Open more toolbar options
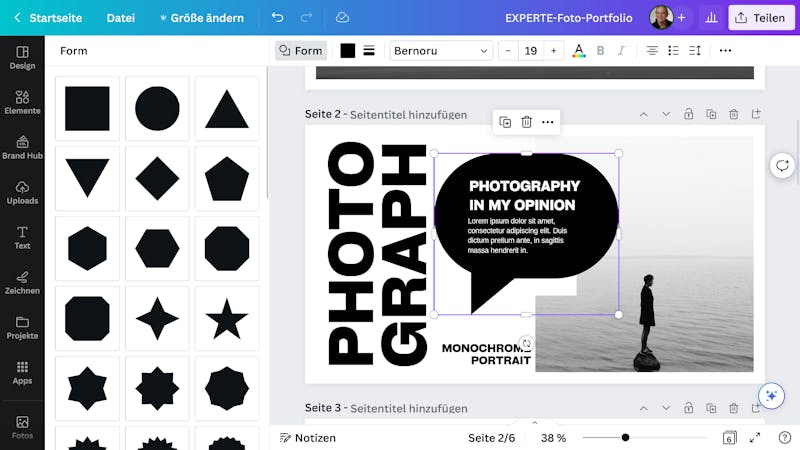The height and width of the screenshot is (450, 800). (725, 51)
